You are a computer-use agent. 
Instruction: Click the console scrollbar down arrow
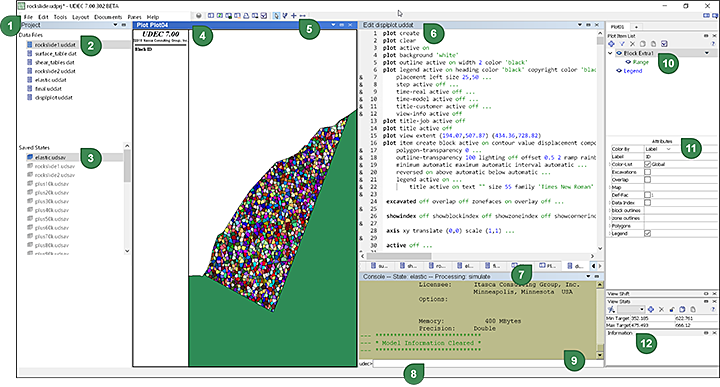click(x=600, y=355)
